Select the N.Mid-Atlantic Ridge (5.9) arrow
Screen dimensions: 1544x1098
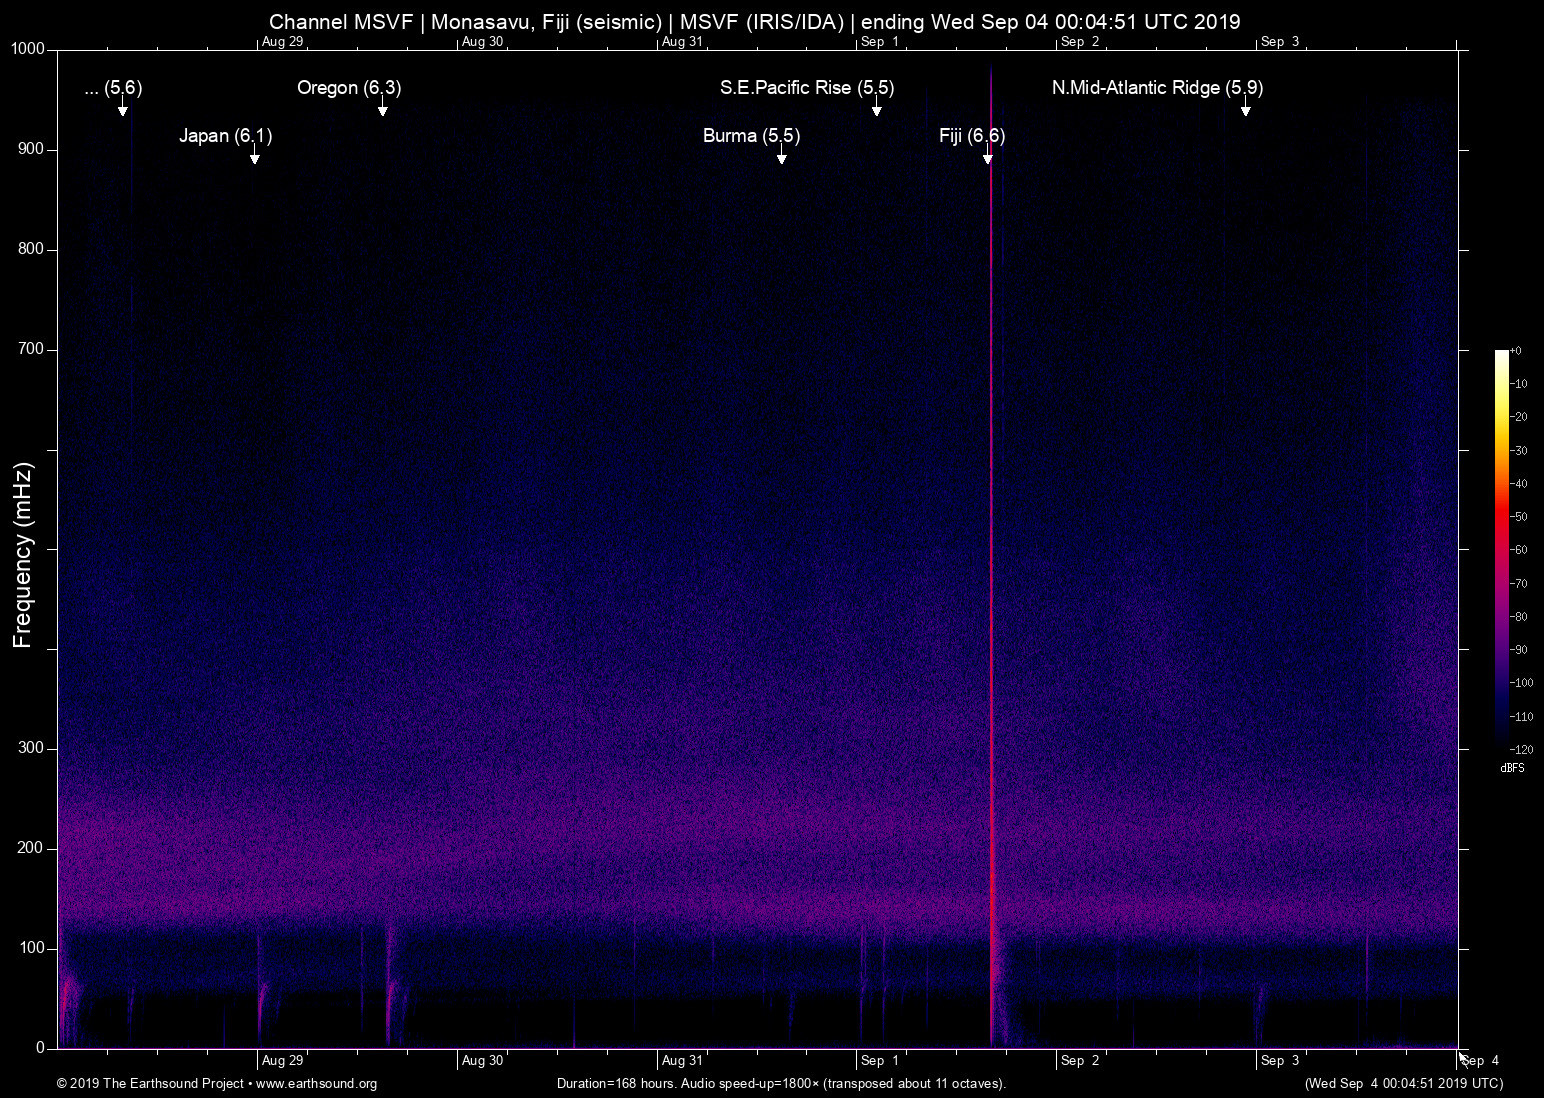point(1246,110)
